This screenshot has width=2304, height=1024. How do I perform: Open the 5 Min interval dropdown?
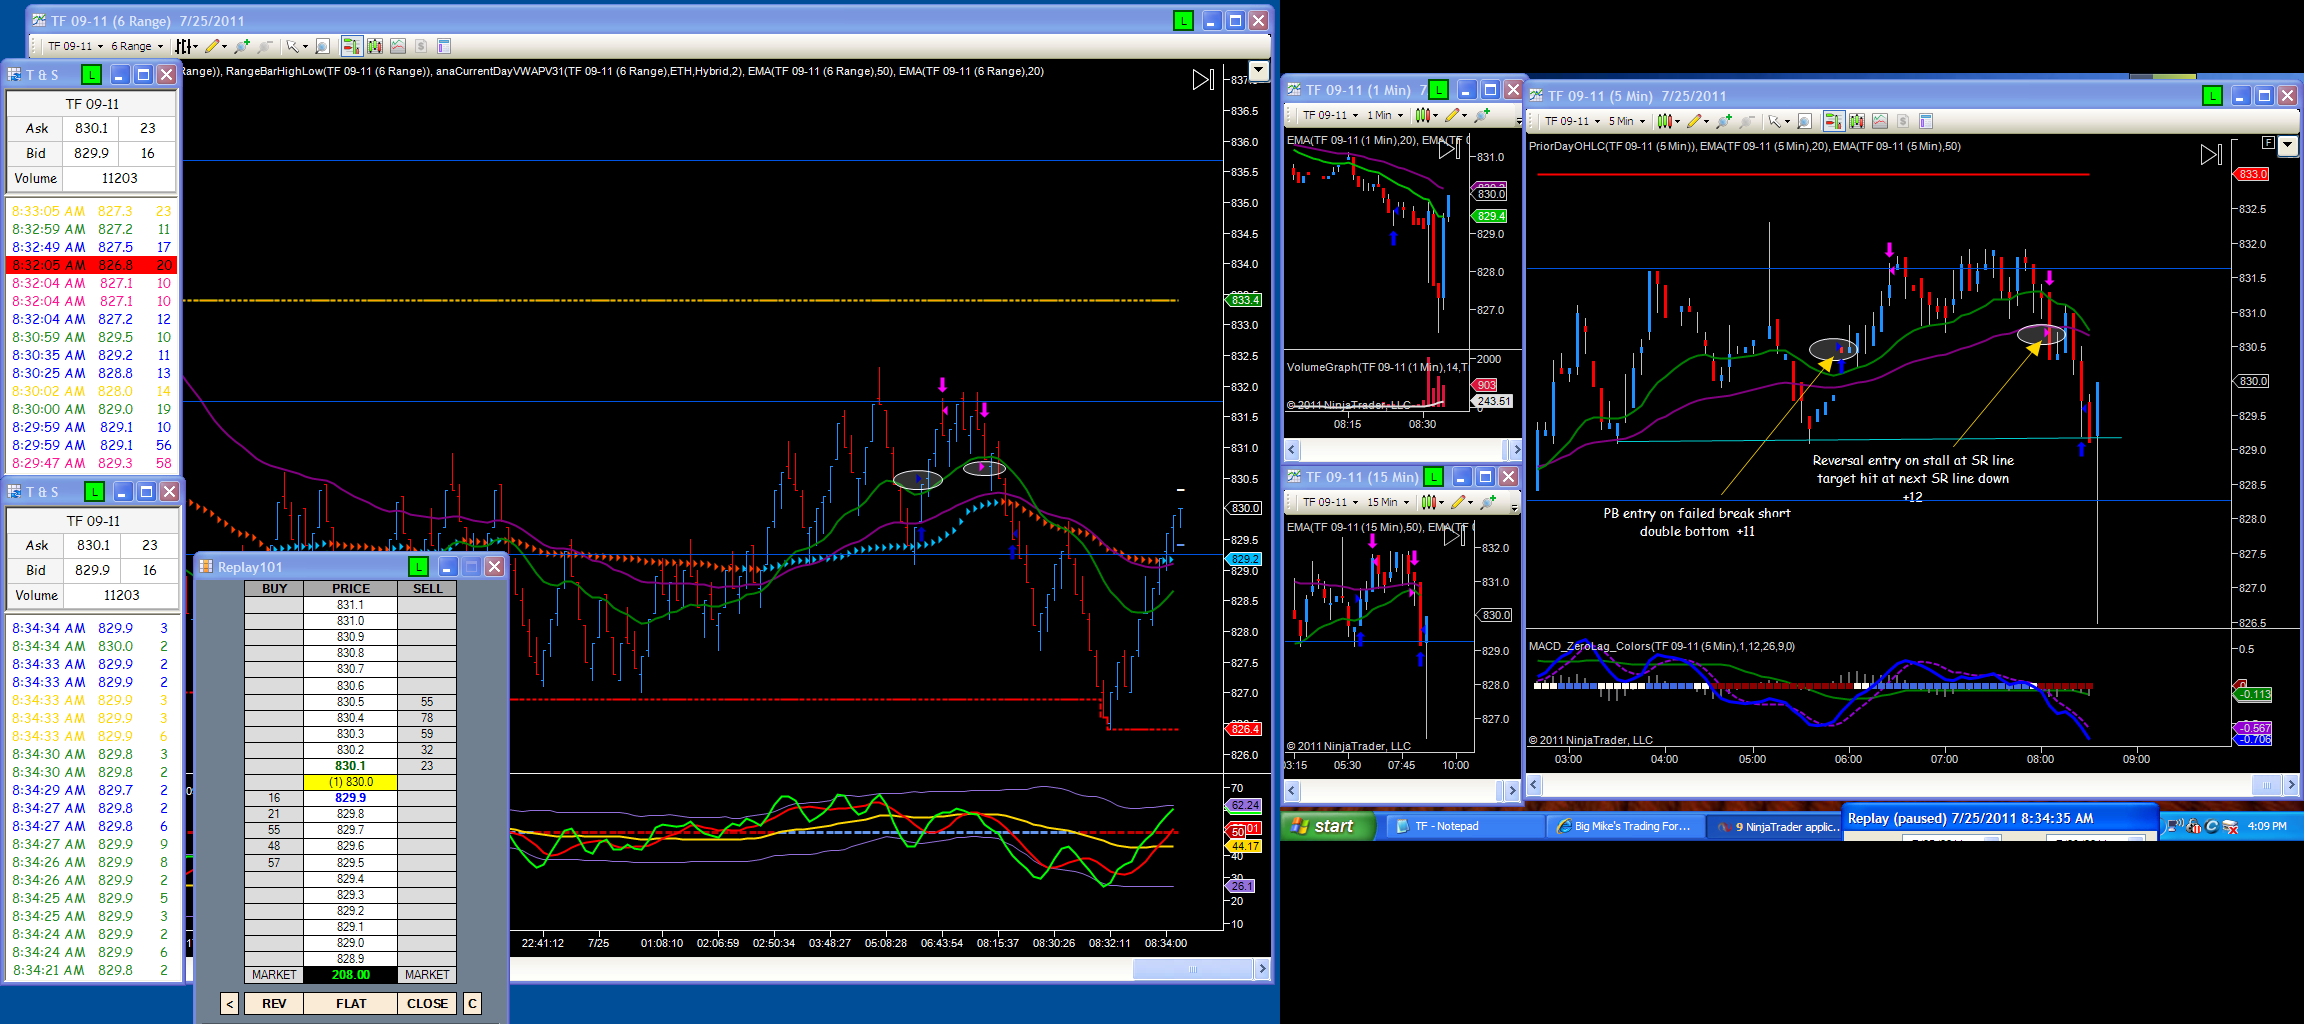click(1627, 121)
